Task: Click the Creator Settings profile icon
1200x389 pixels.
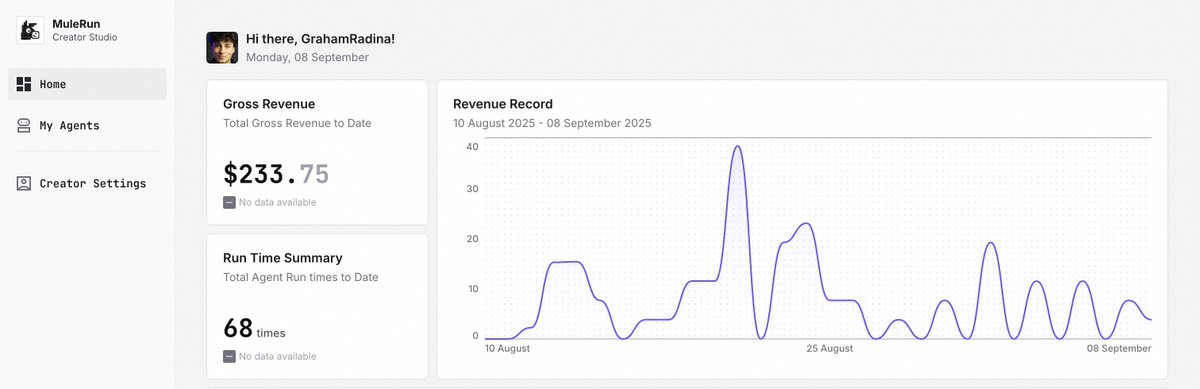Action: 24,183
